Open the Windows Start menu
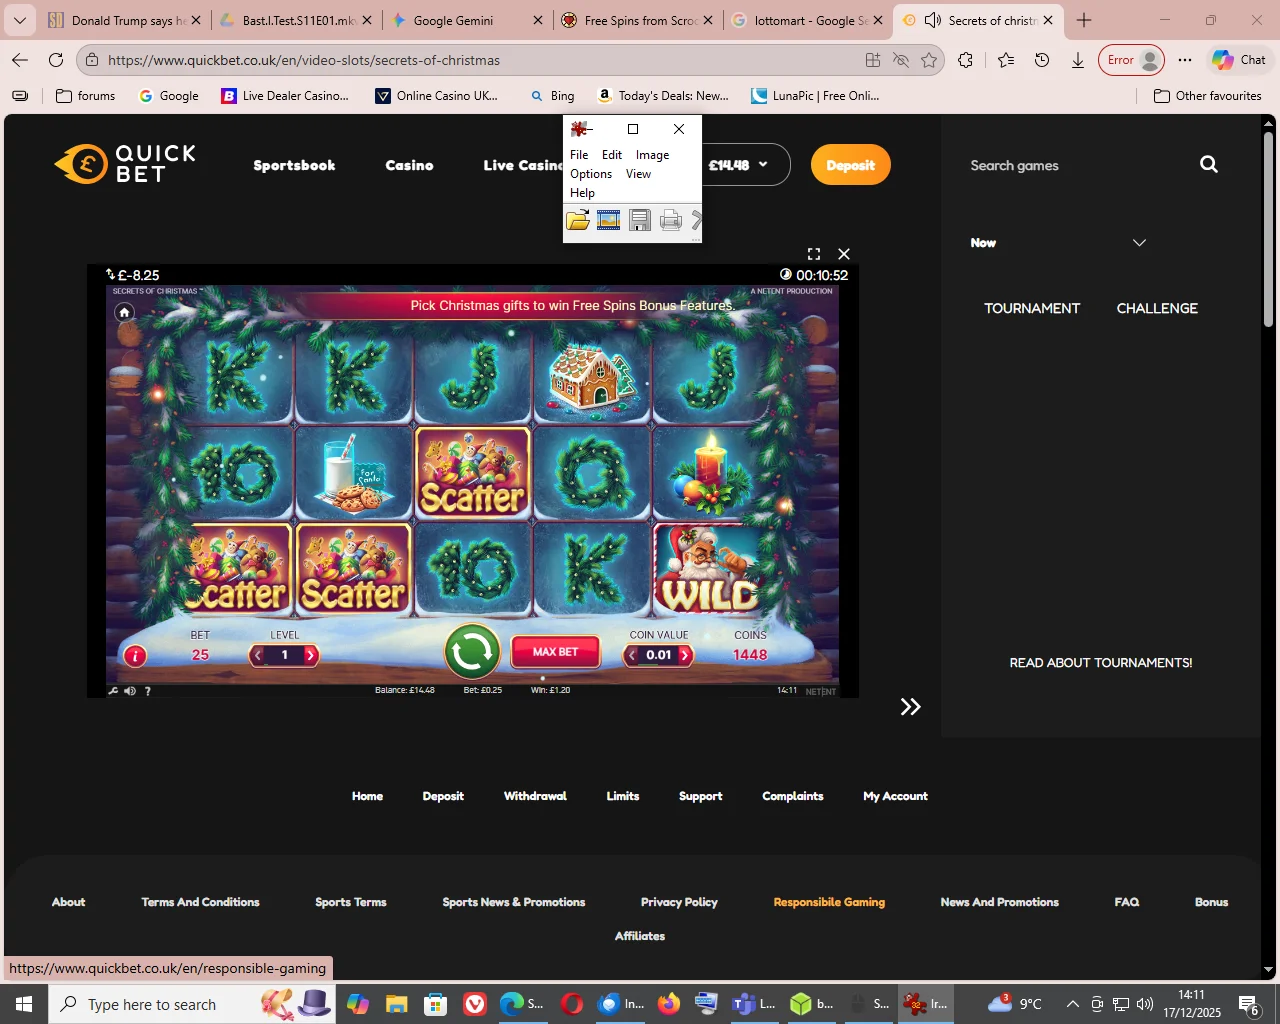This screenshot has height=1024, width=1280. point(24,1004)
